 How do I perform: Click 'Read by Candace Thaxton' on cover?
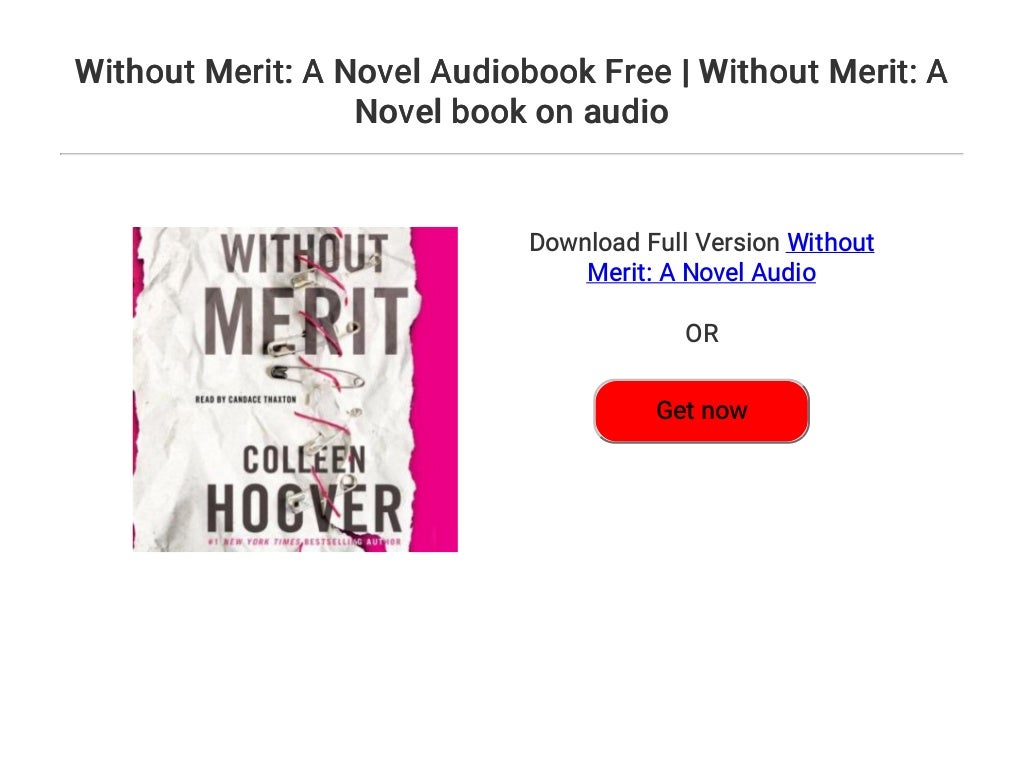pos(246,399)
